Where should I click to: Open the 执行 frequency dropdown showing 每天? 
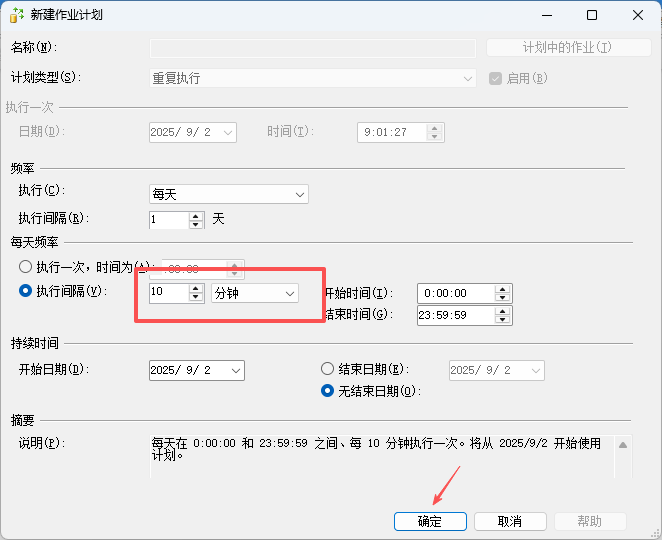tap(228, 194)
